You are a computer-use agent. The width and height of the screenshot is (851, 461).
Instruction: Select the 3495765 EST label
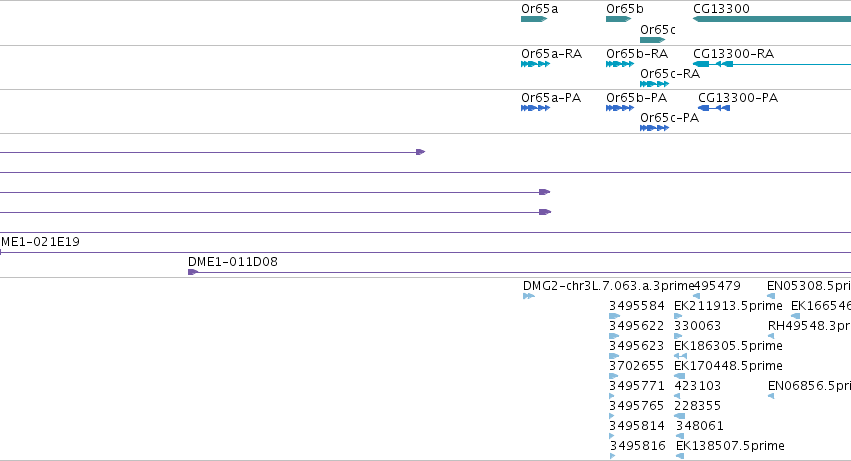[x=637, y=406]
